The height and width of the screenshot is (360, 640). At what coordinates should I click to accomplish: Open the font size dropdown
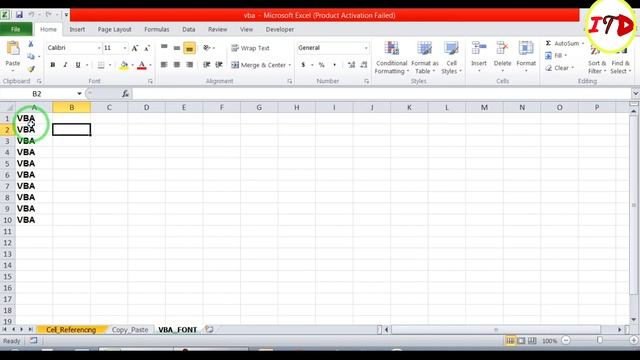coord(125,48)
